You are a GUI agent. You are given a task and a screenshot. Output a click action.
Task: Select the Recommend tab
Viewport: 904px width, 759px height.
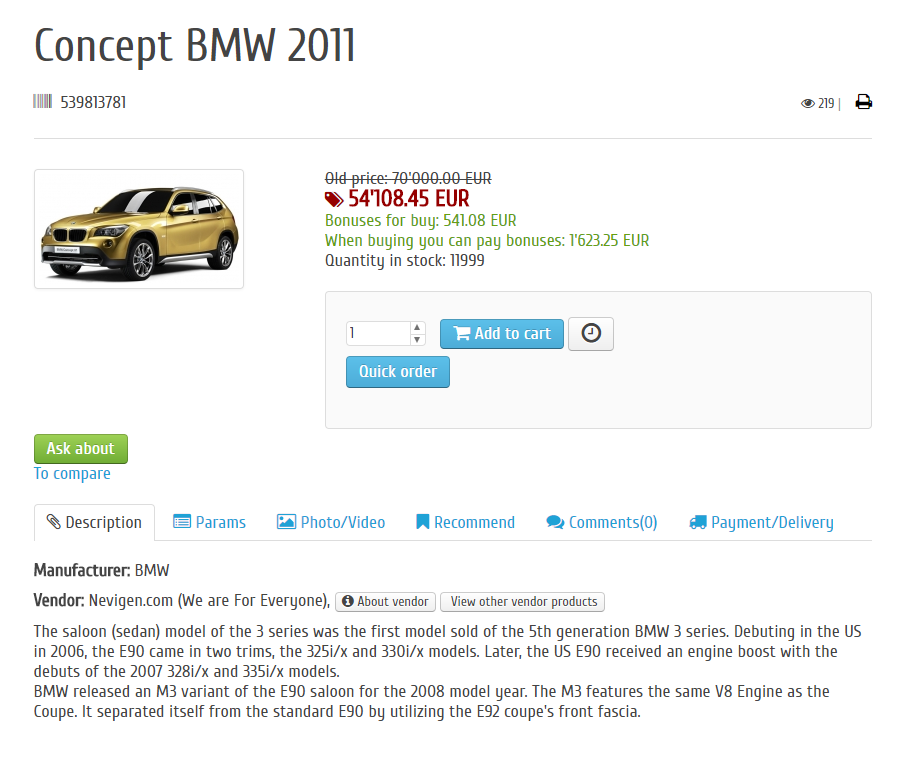tap(465, 522)
